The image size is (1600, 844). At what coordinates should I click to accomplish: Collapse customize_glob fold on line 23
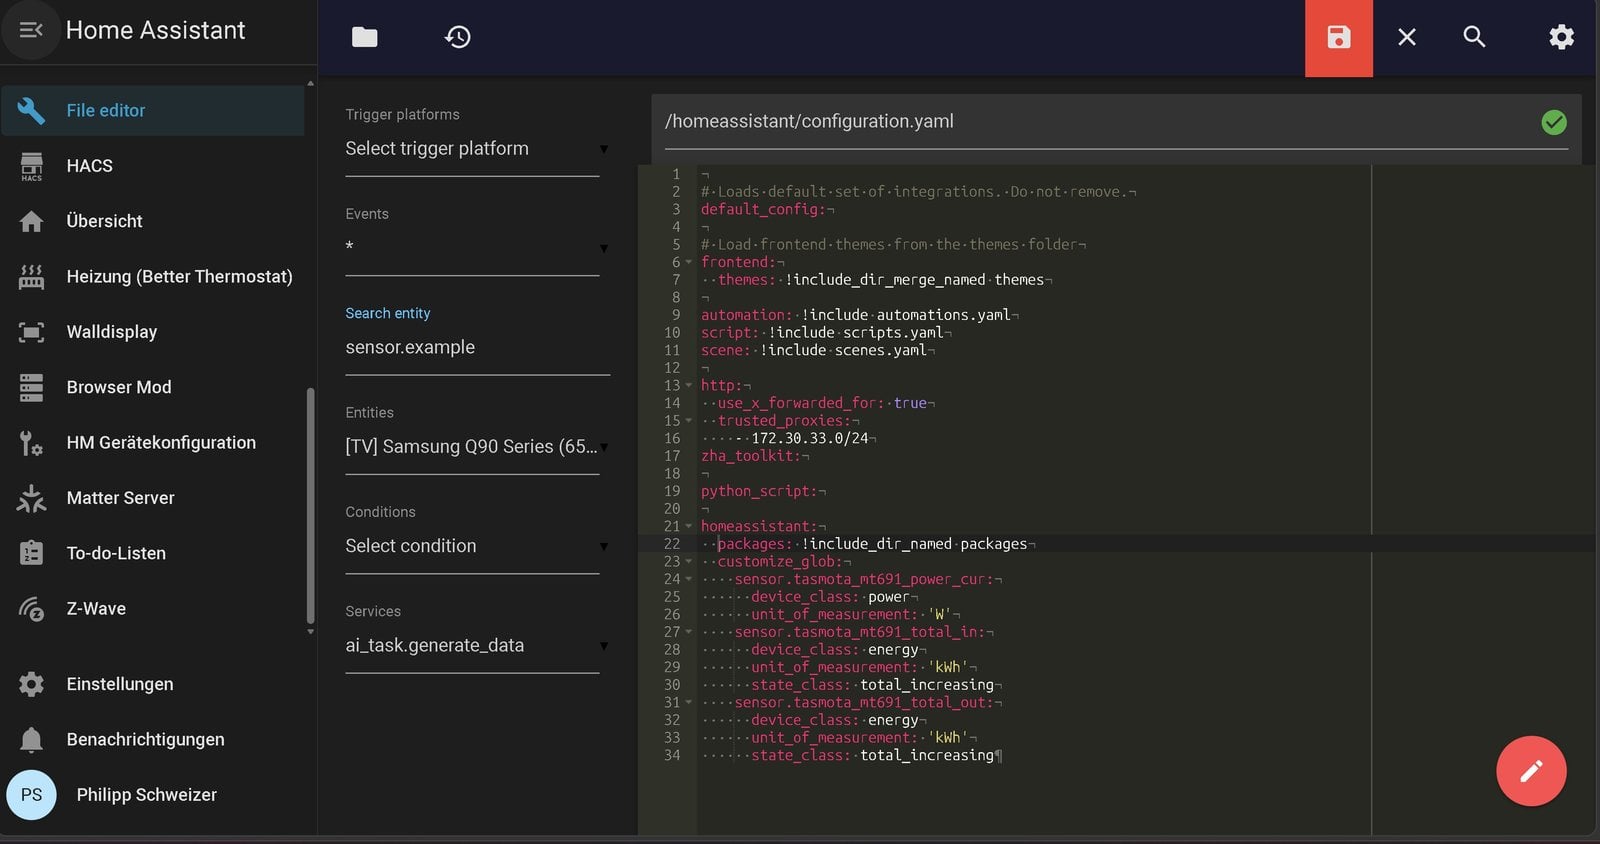(x=689, y=562)
